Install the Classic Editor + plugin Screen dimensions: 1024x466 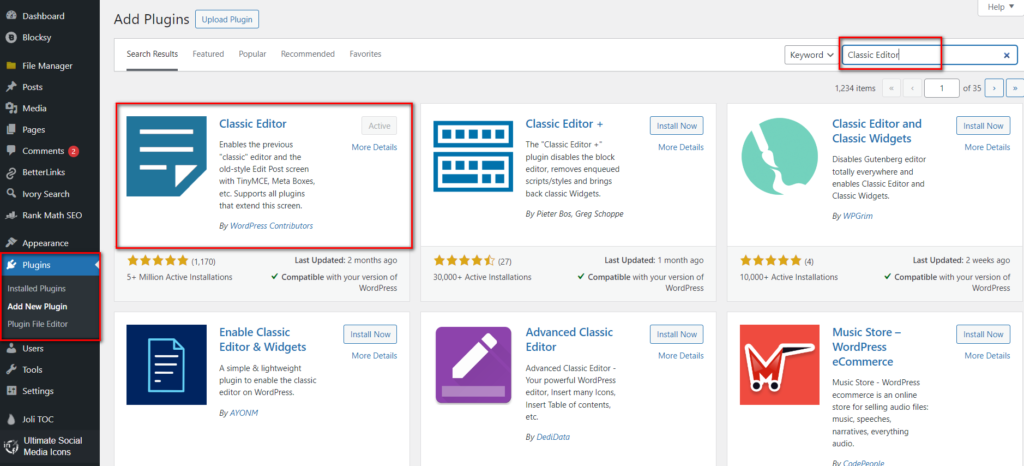[677, 126]
